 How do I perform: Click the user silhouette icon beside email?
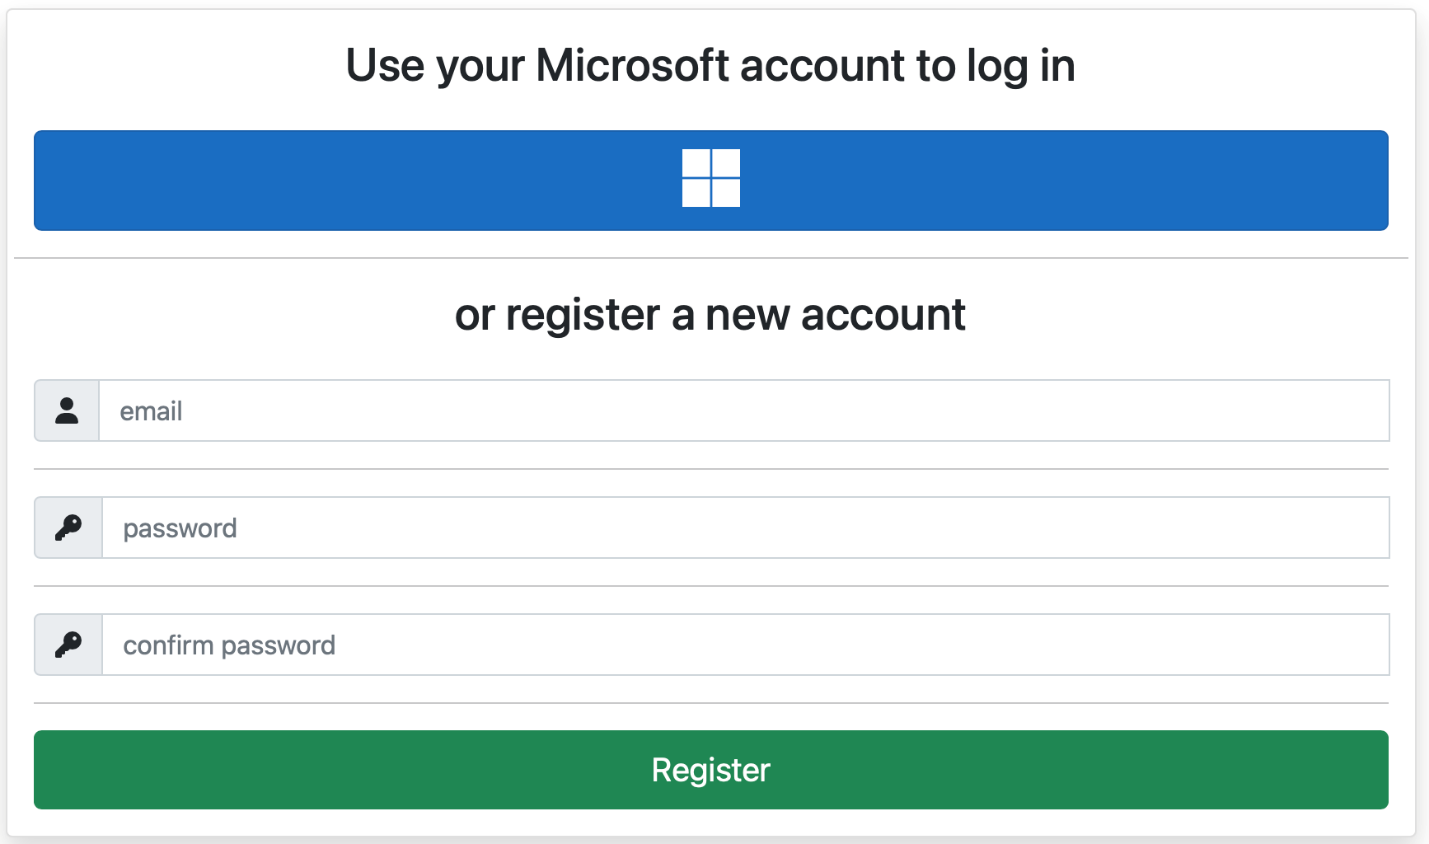pos(67,411)
